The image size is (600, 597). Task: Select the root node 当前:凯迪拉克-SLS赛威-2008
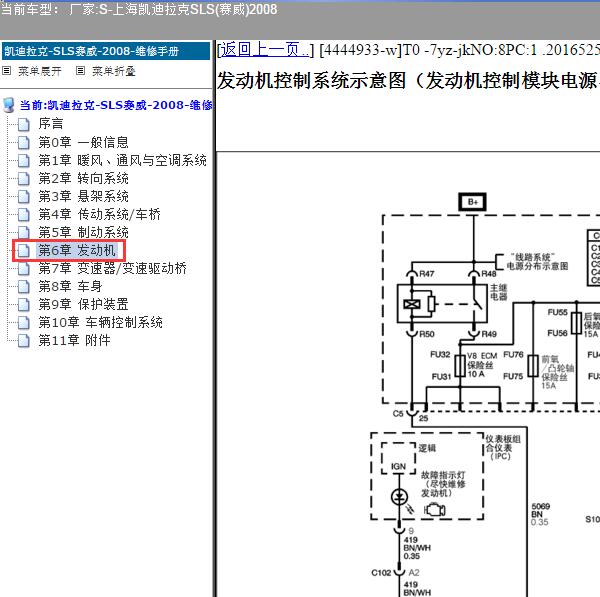click(116, 105)
